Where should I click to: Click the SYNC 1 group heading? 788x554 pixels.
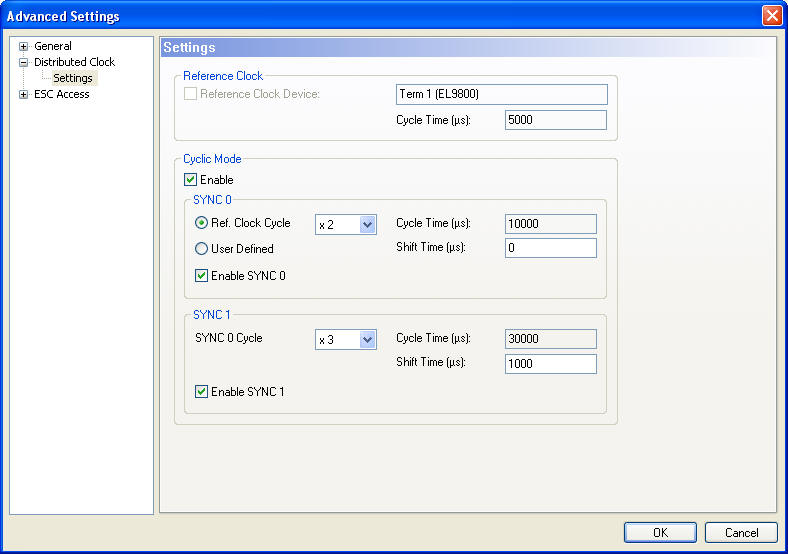212,315
